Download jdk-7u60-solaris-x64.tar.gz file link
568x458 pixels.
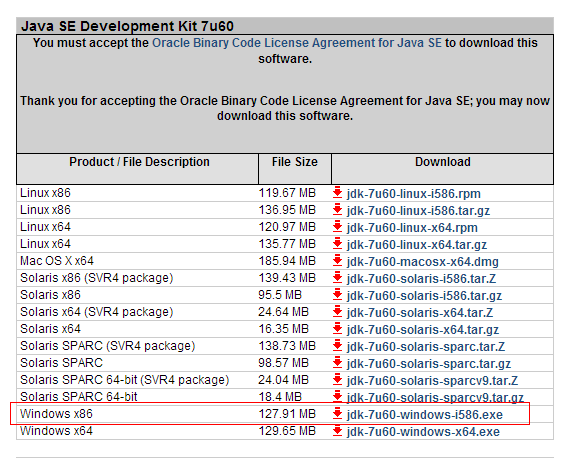click(x=422, y=330)
